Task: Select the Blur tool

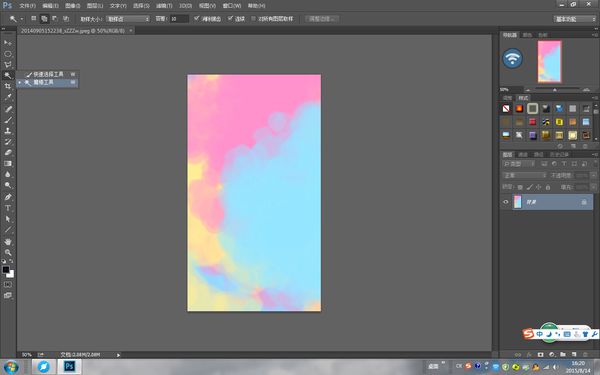Action: [8, 174]
